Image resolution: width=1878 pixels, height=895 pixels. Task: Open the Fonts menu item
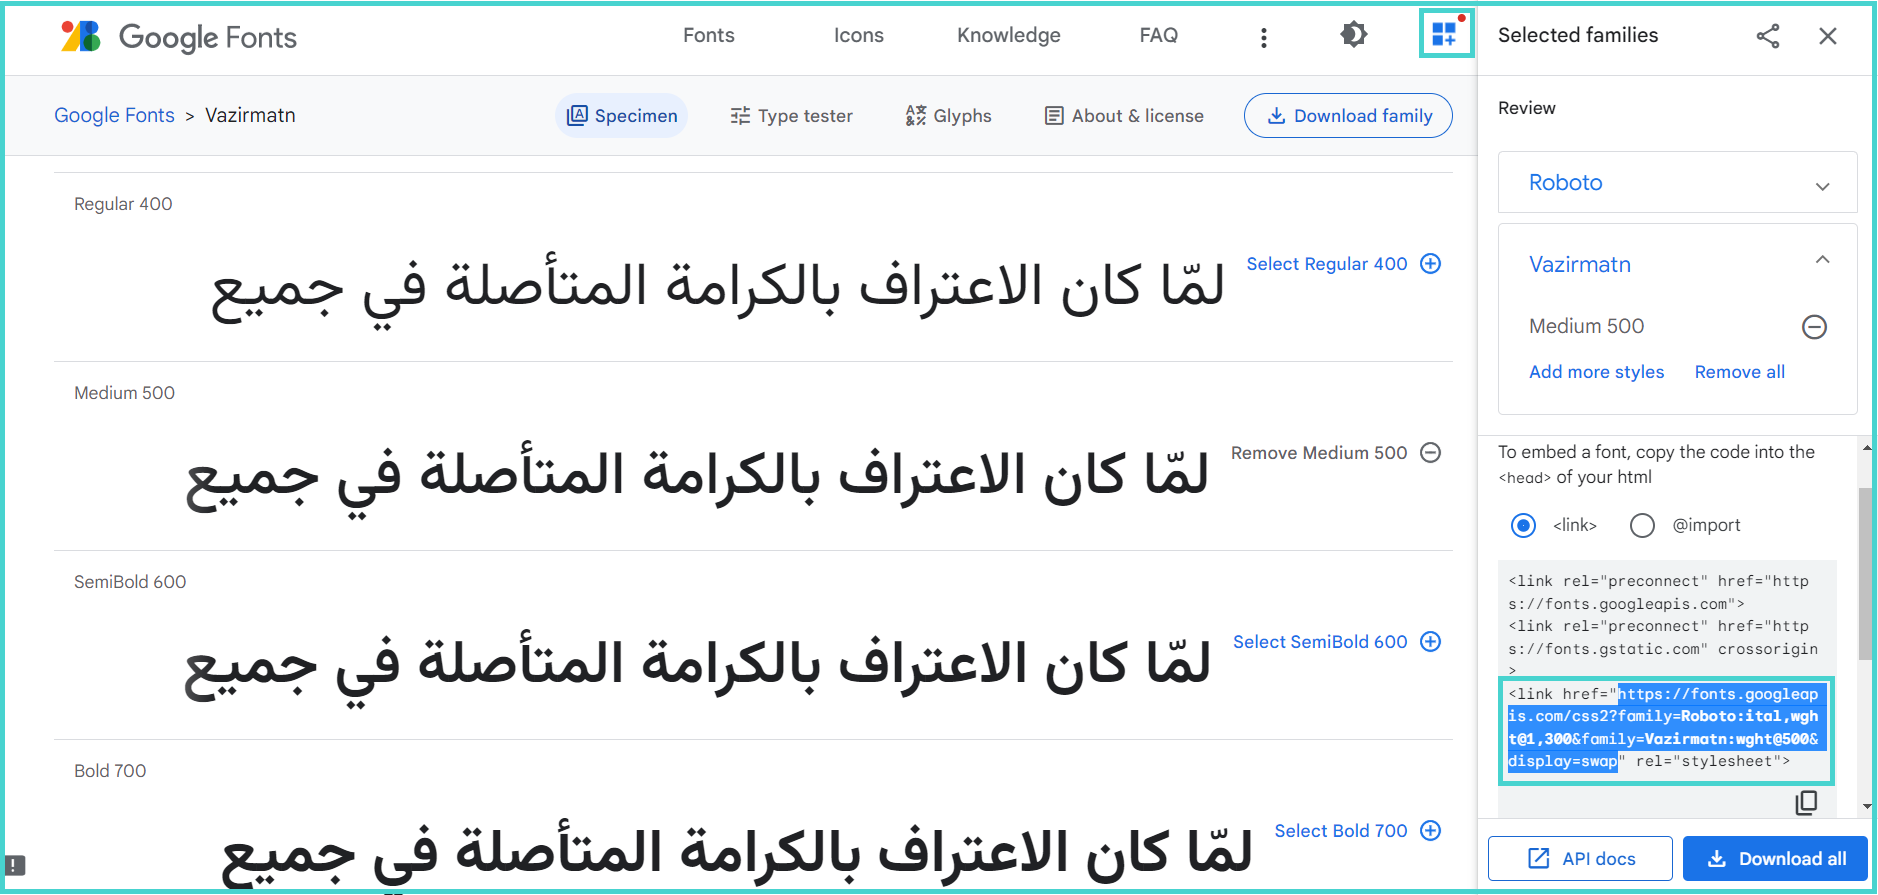[x=709, y=35]
